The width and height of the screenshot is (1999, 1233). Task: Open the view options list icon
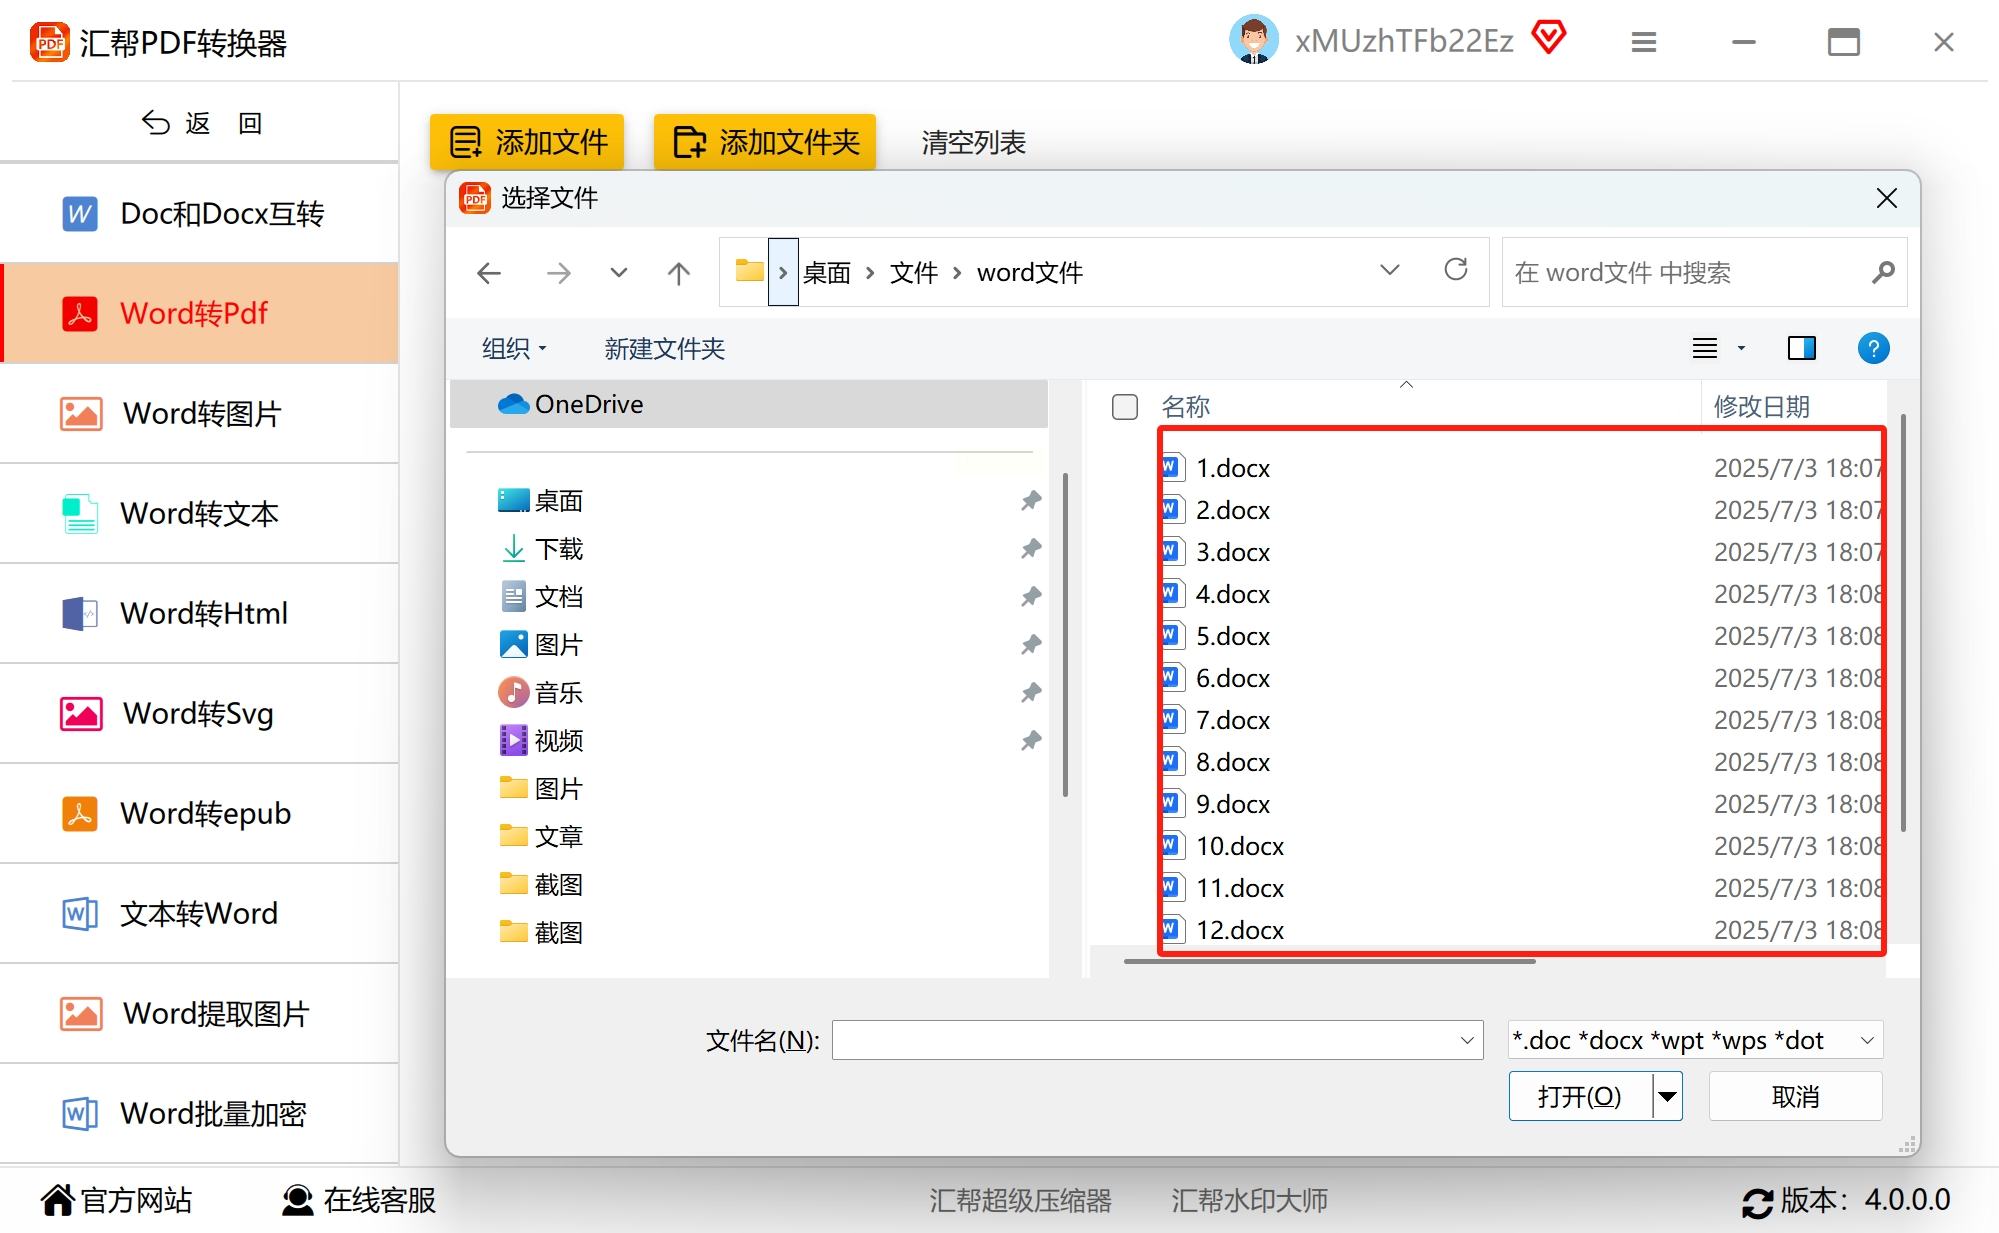coord(1705,348)
